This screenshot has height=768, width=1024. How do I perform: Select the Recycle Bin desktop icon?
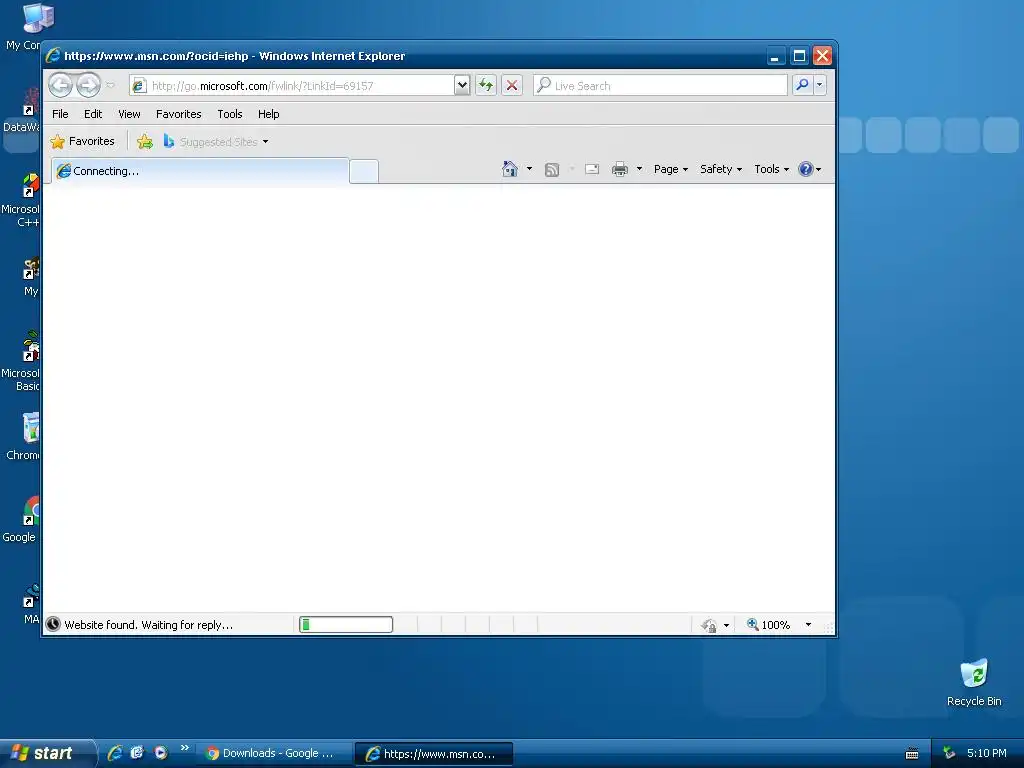point(974,682)
